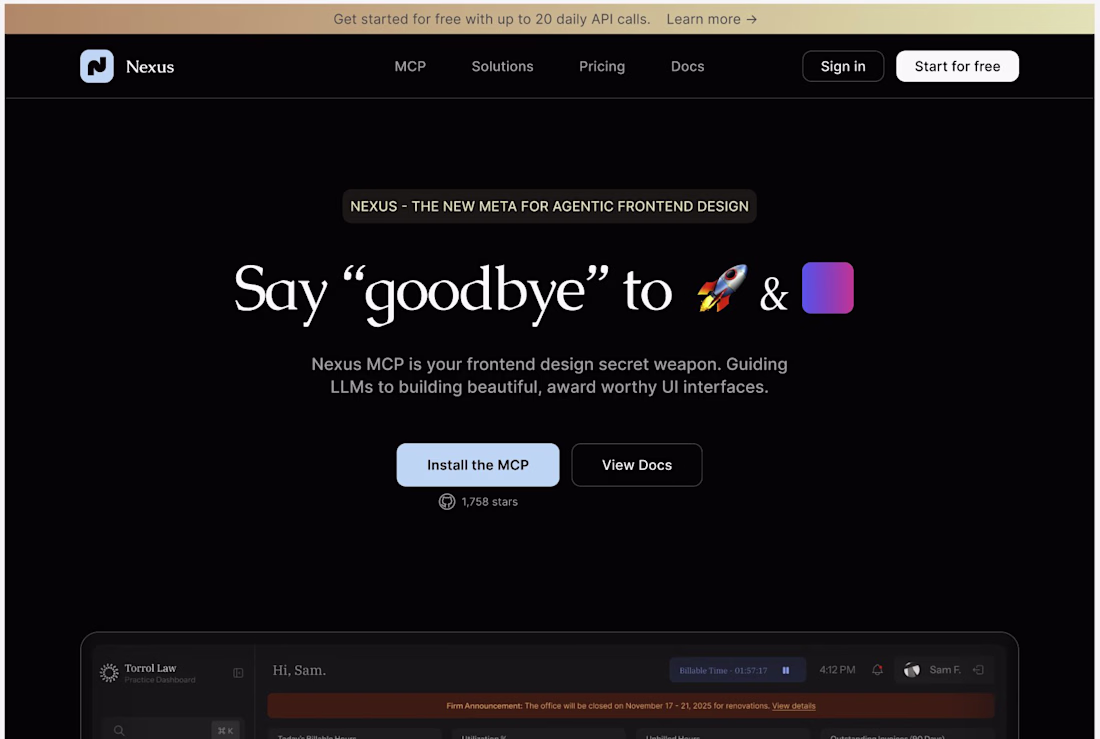Click the dashboard search magnifier icon
Viewport: 1100px width, 739px height.
point(119,731)
